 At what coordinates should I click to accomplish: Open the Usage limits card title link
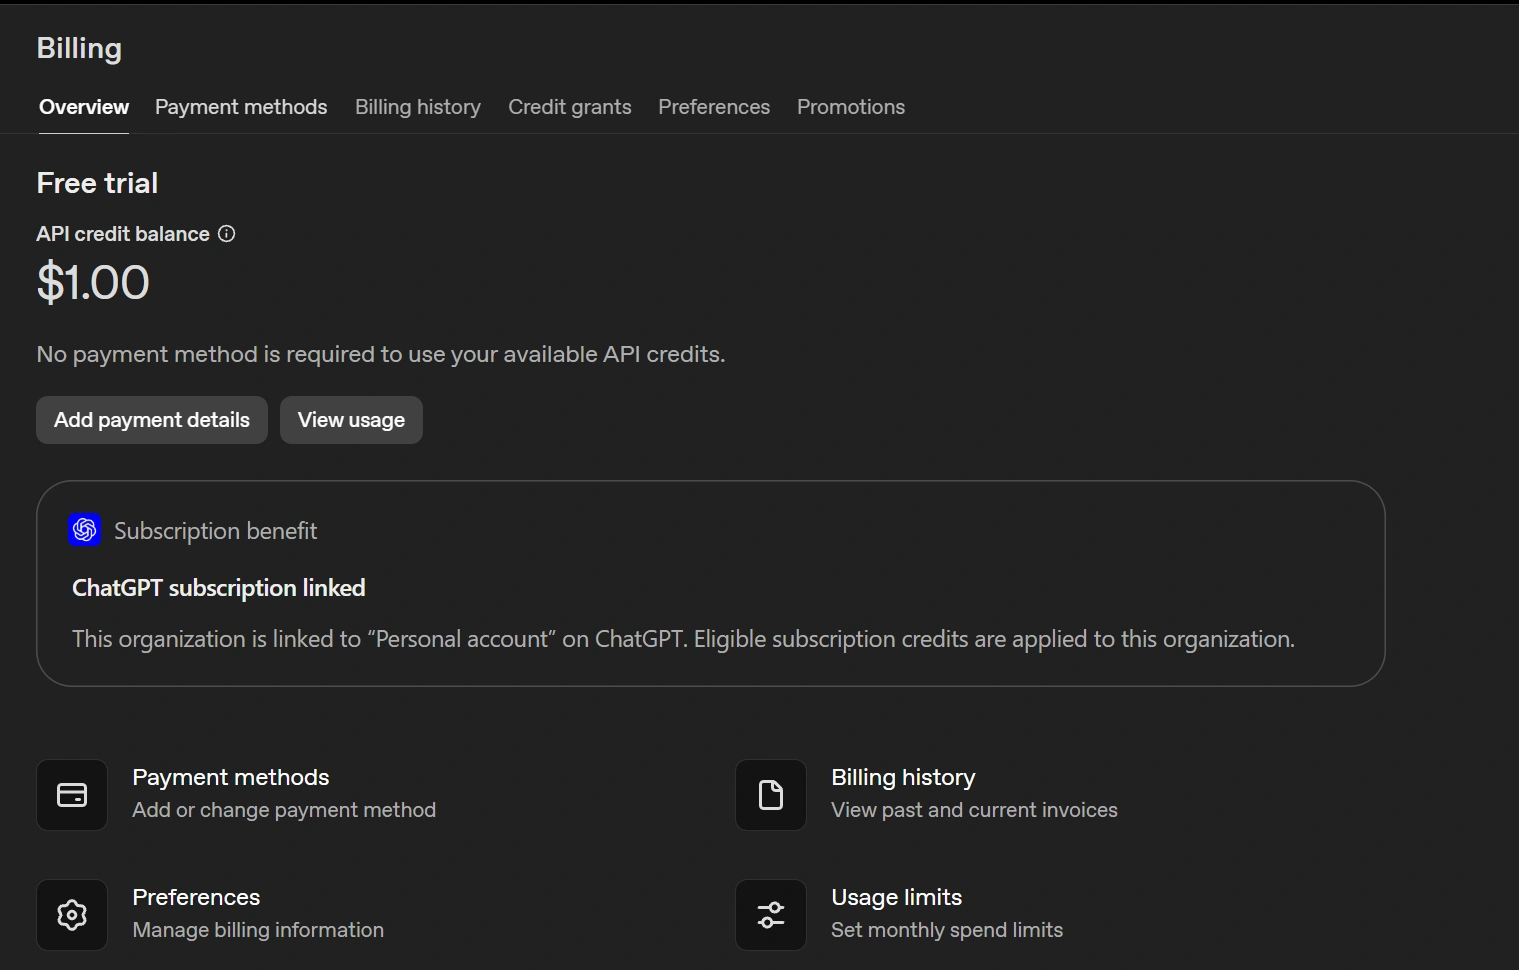pyautogui.click(x=897, y=897)
